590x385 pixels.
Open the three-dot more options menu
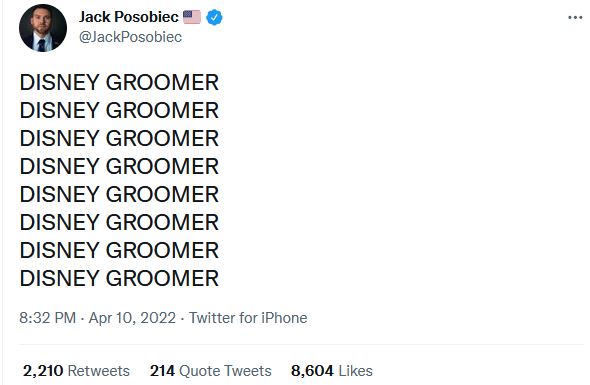(x=575, y=17)
